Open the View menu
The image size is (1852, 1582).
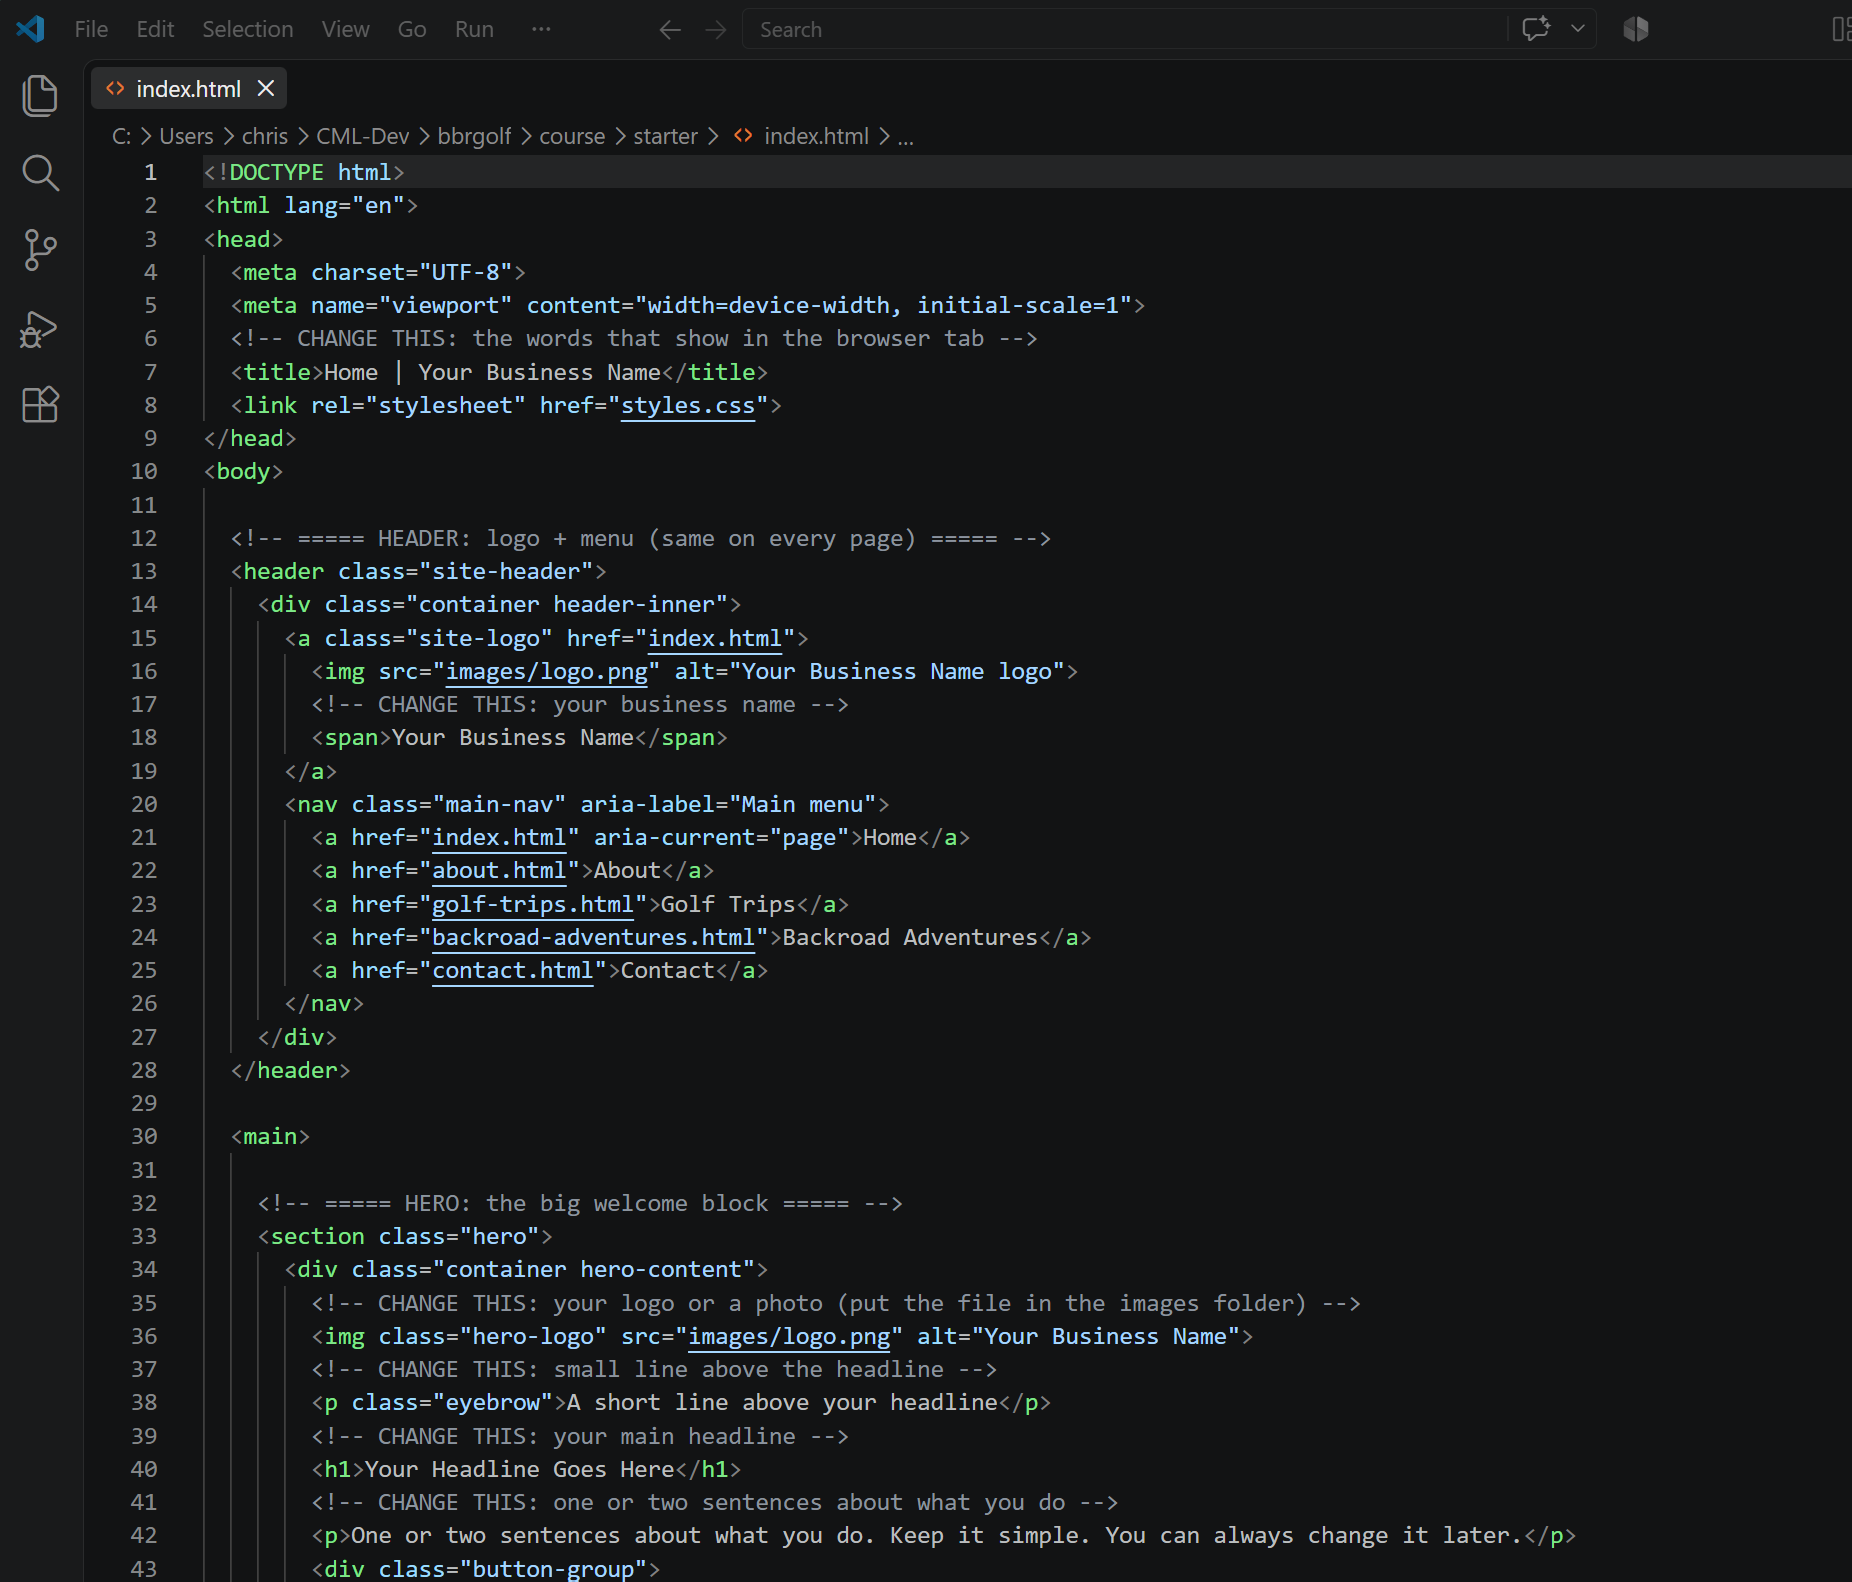tap(345, 29)
